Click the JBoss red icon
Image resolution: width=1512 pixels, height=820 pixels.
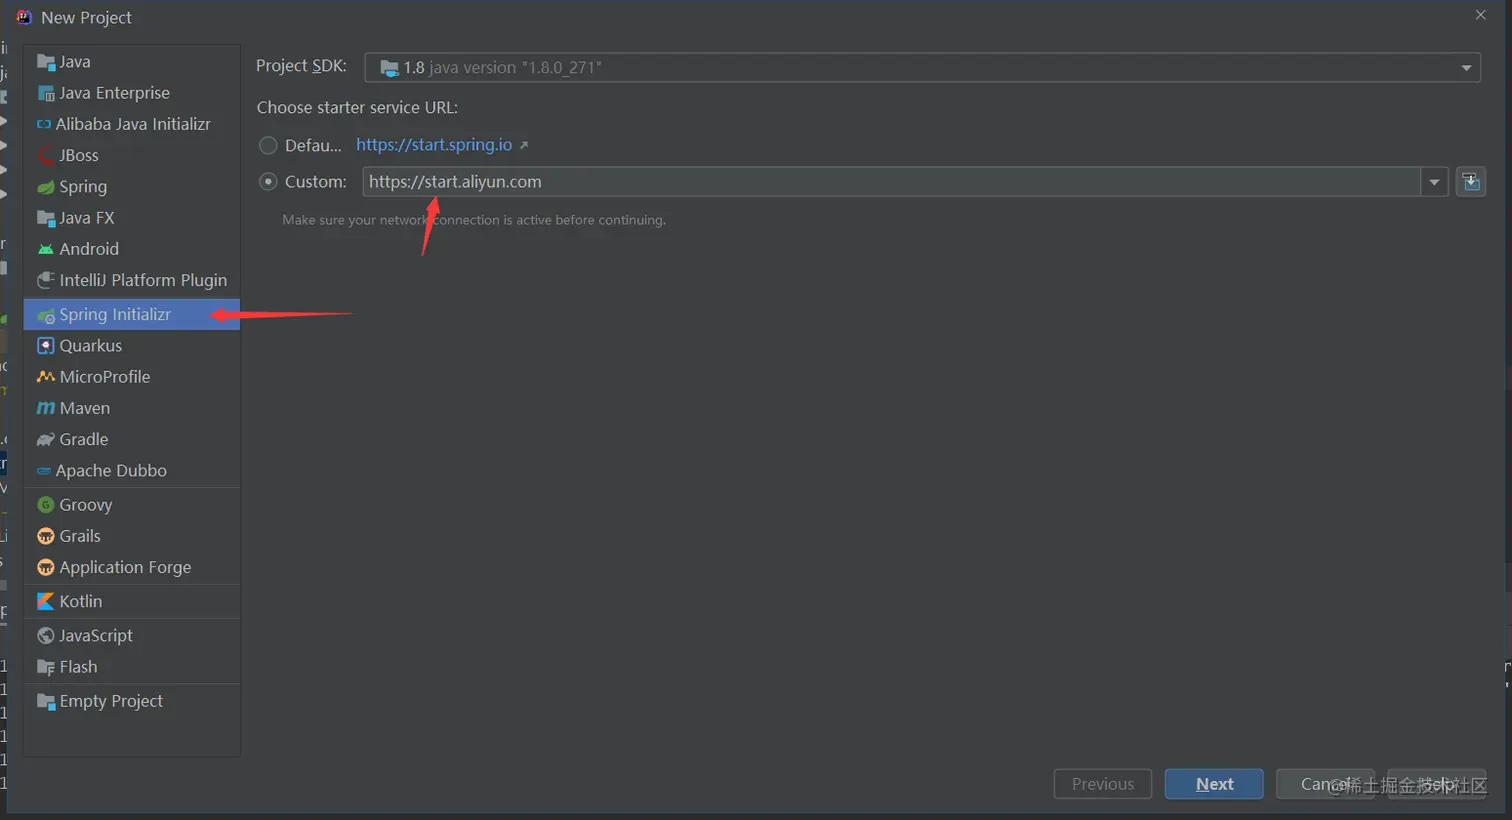(45, 155)
